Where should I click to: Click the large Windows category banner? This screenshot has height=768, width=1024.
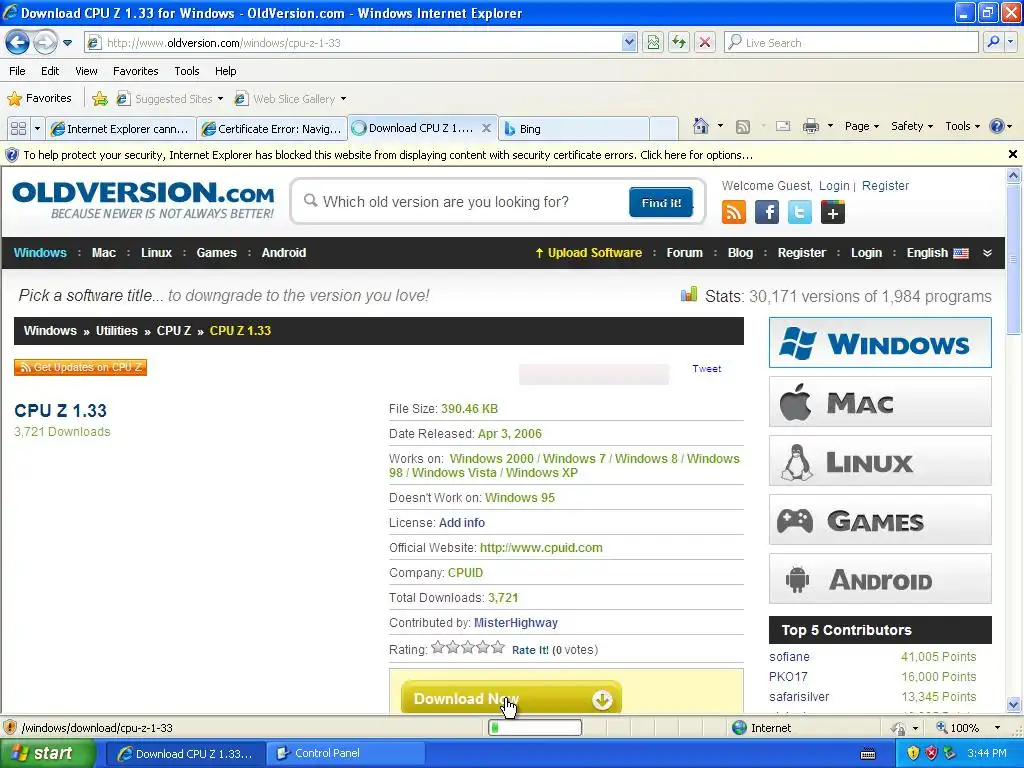[x=880, y=343]
